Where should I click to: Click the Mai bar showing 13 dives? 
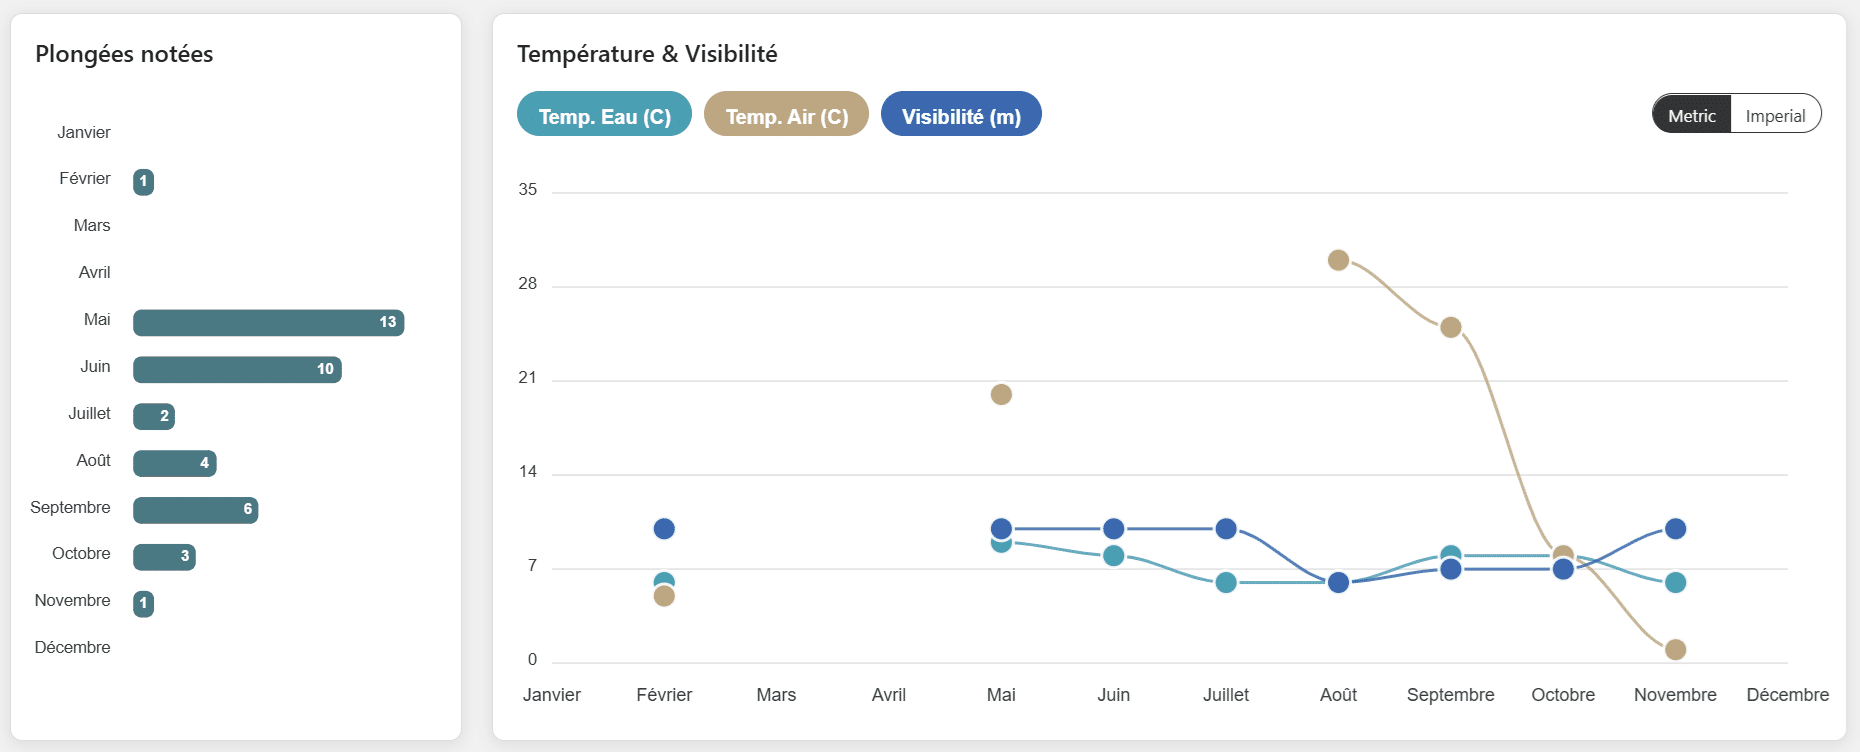point(268,322)
